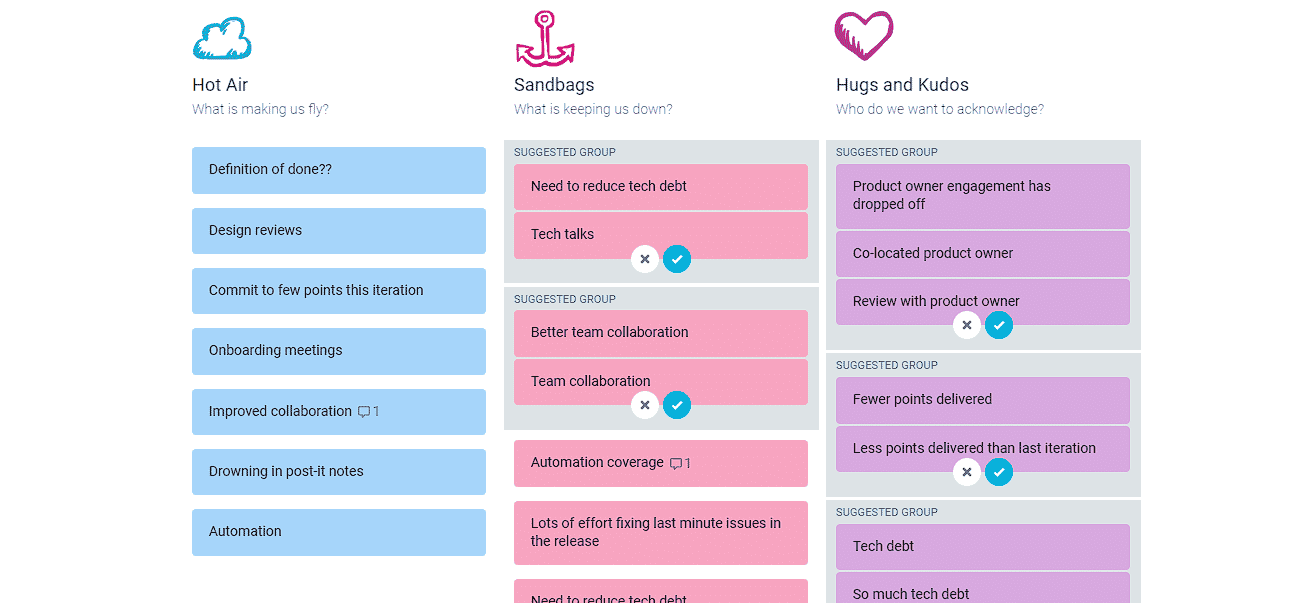The width and height of the screenshot is (1315, 603).
Task: Accept the Tech talks suggested group checkmark
Action: 677,259
